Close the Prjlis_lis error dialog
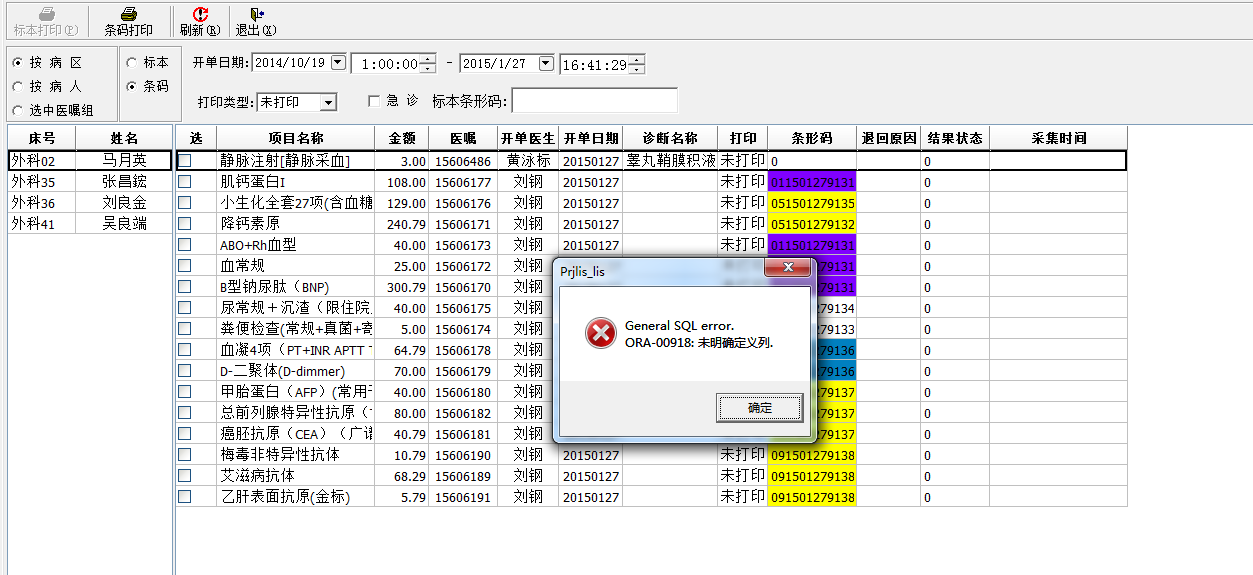The width and height of the screenshot is (1253, 575). tap(787, 268)
